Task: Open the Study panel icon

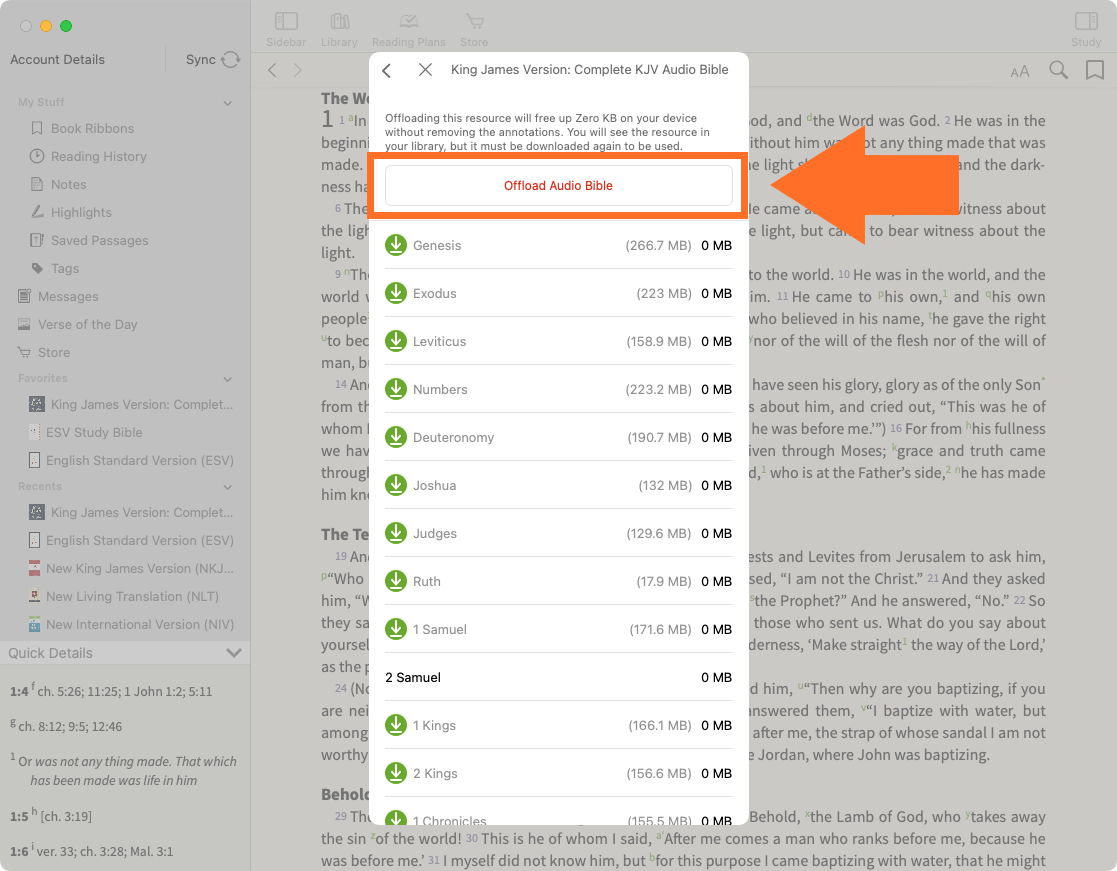Action: coord(1086,22)
